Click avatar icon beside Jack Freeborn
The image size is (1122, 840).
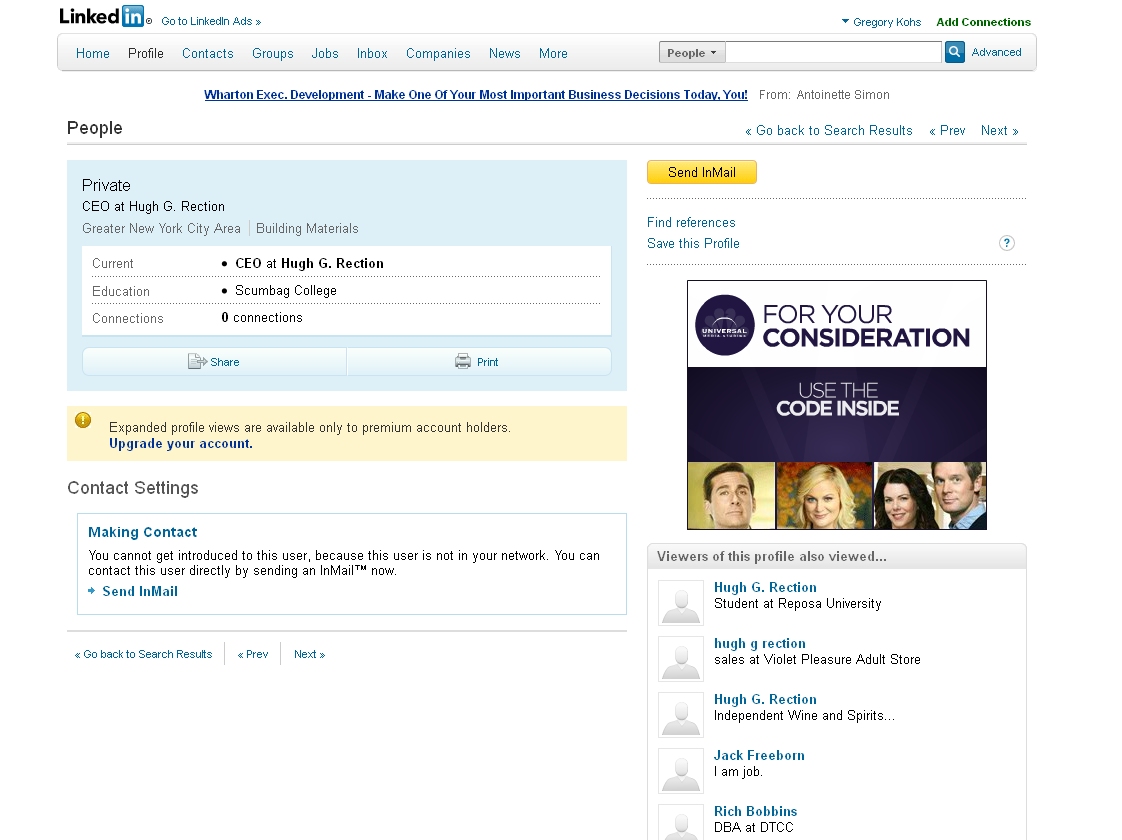(x=681, y=771)
